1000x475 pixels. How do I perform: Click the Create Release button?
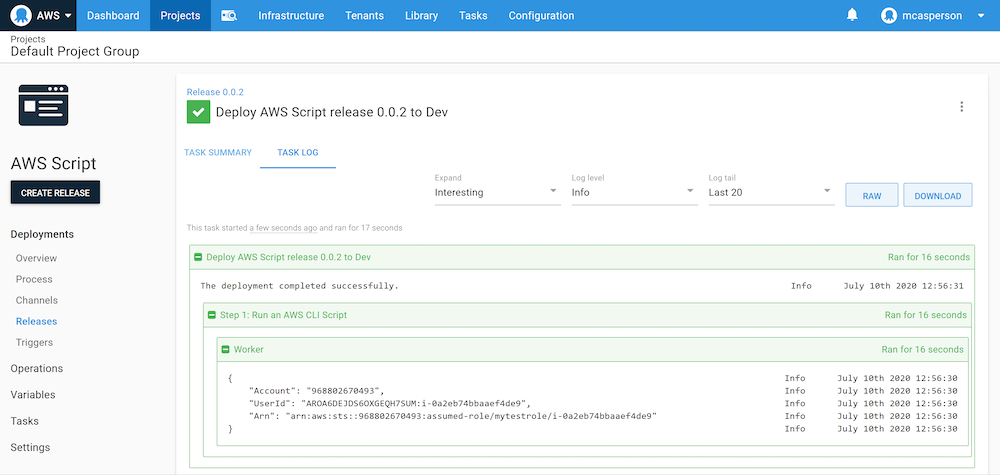point(55,193)
